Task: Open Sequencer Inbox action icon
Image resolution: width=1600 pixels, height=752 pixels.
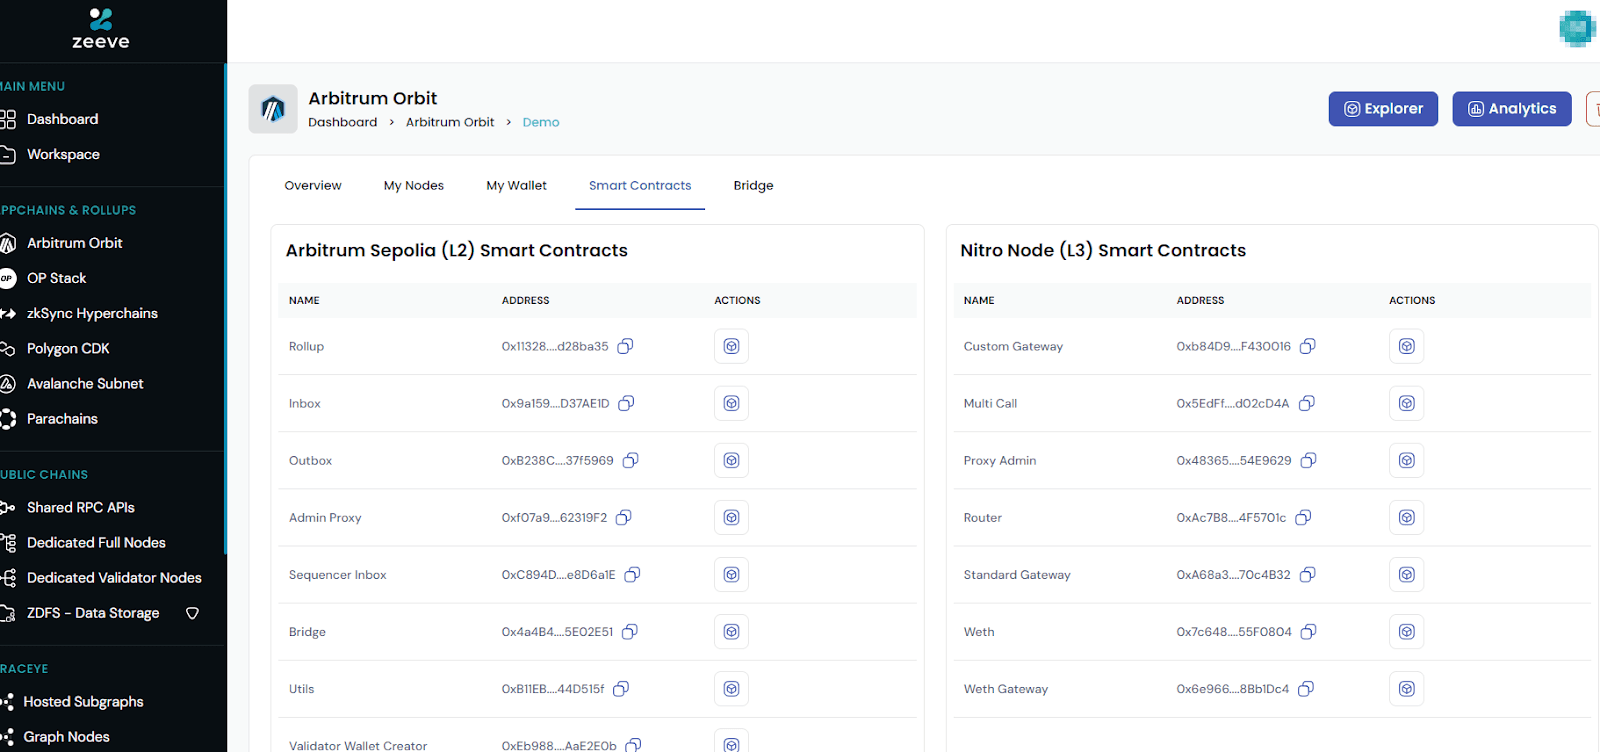Action: click(x=732, y=574)
